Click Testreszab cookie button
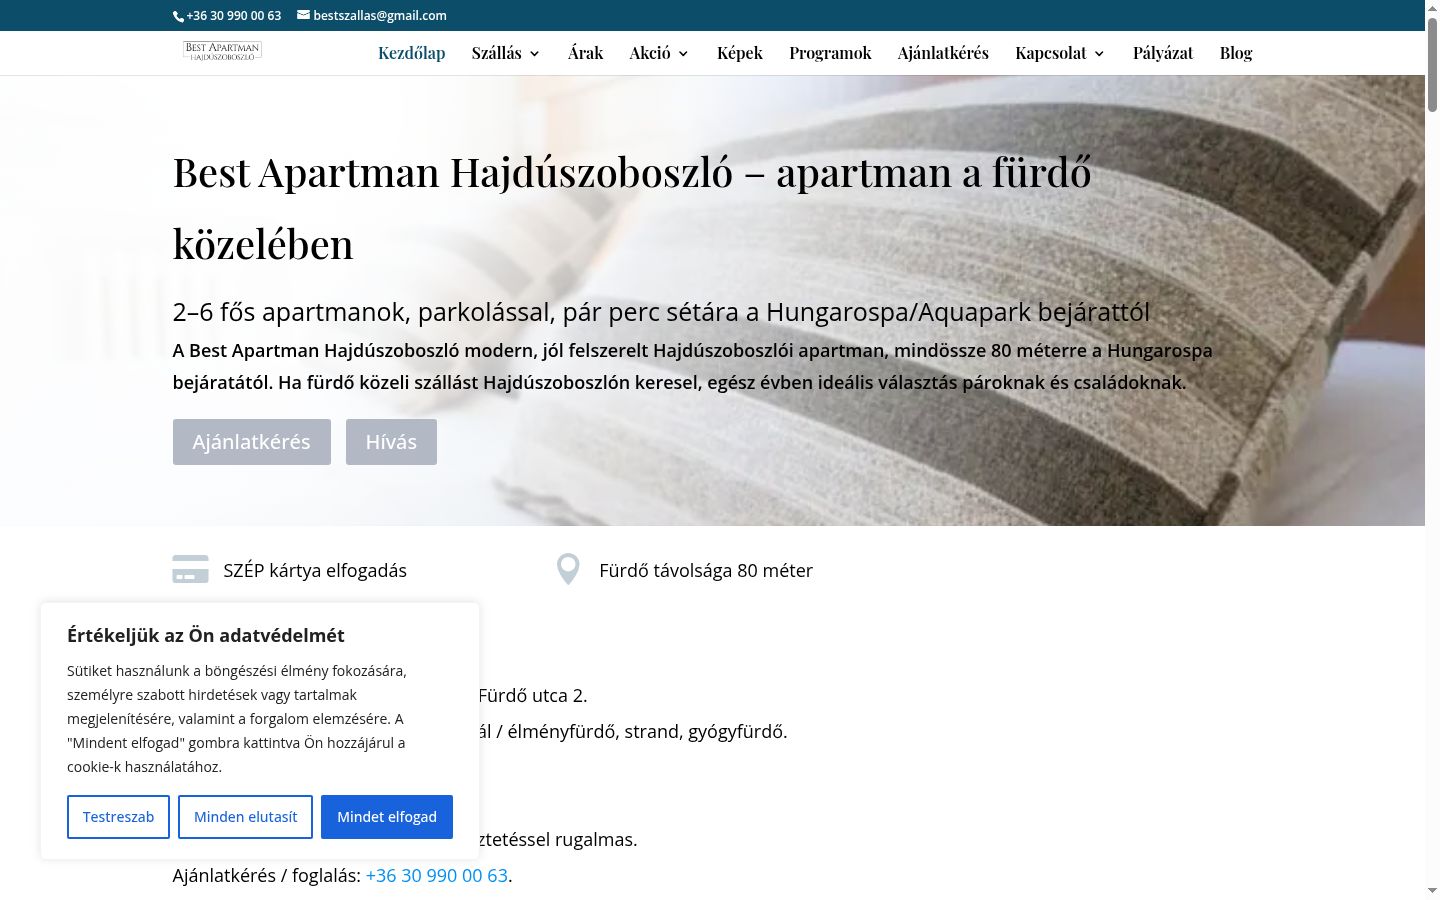The image size is (1440, 900). pos(118,817)
